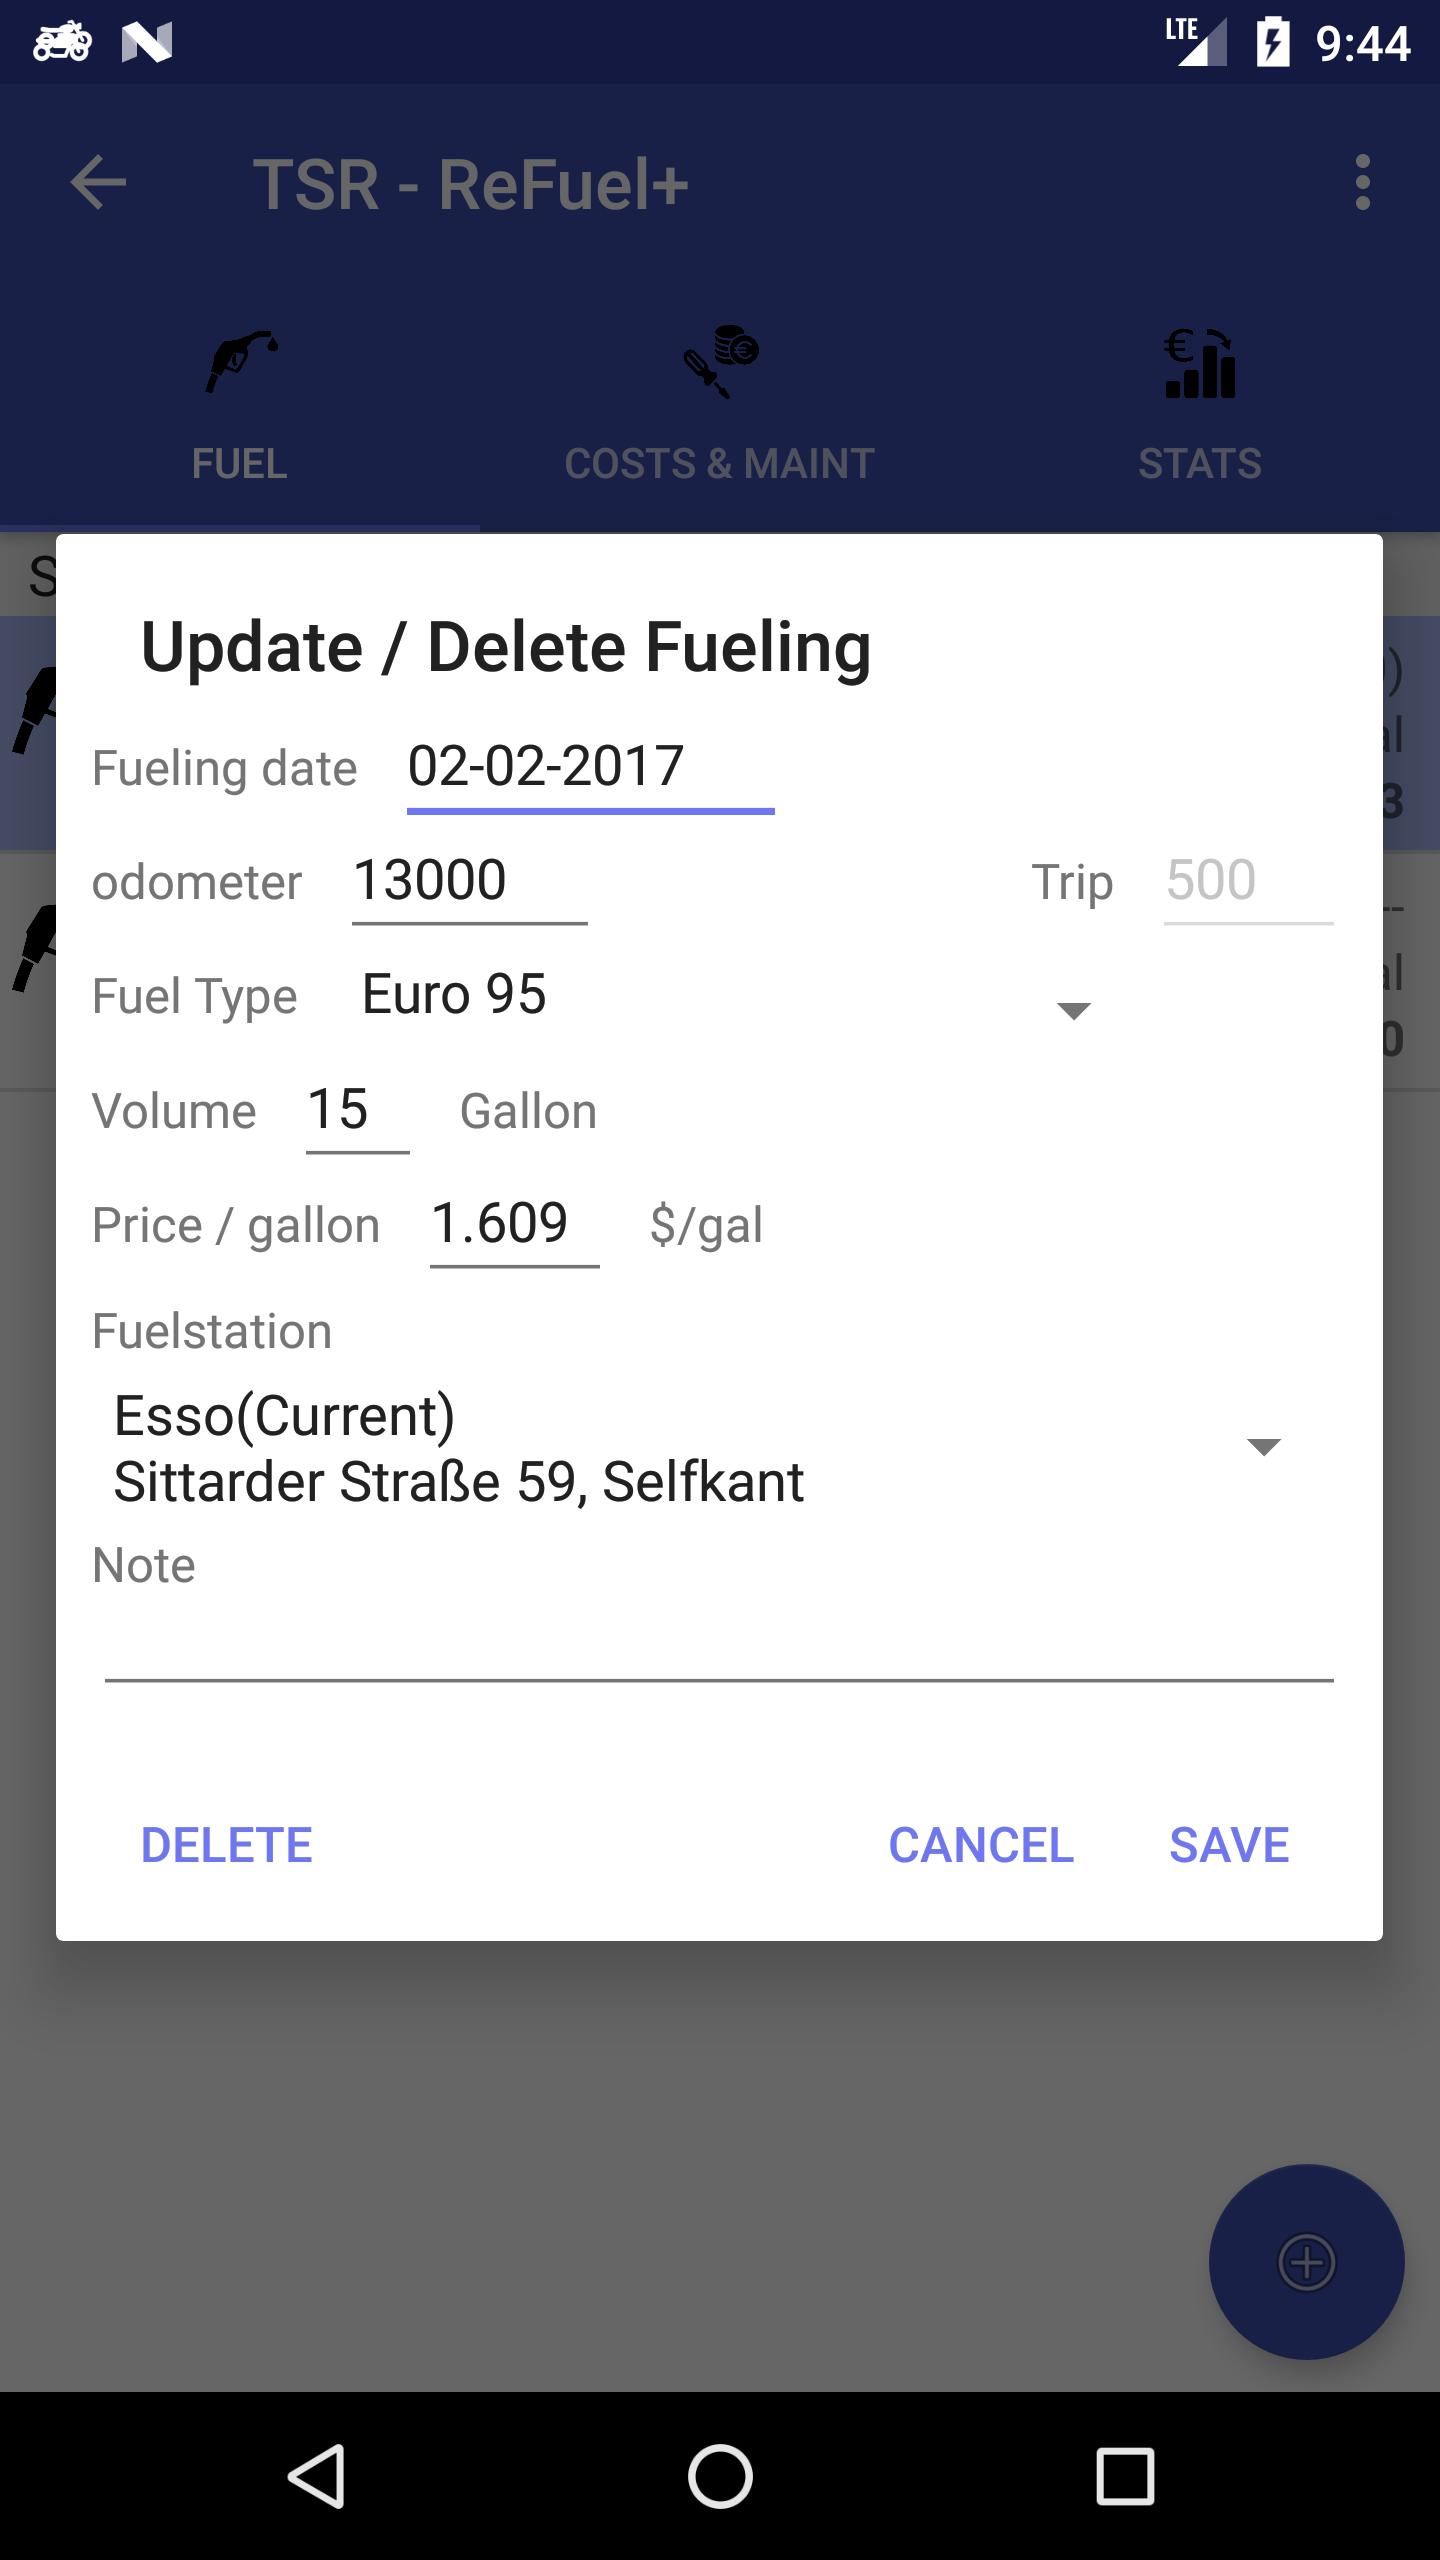1440x2560 pixels.
Task: Click CANCEL to dismiss the dialog
Action: [x=981, y=1845]
